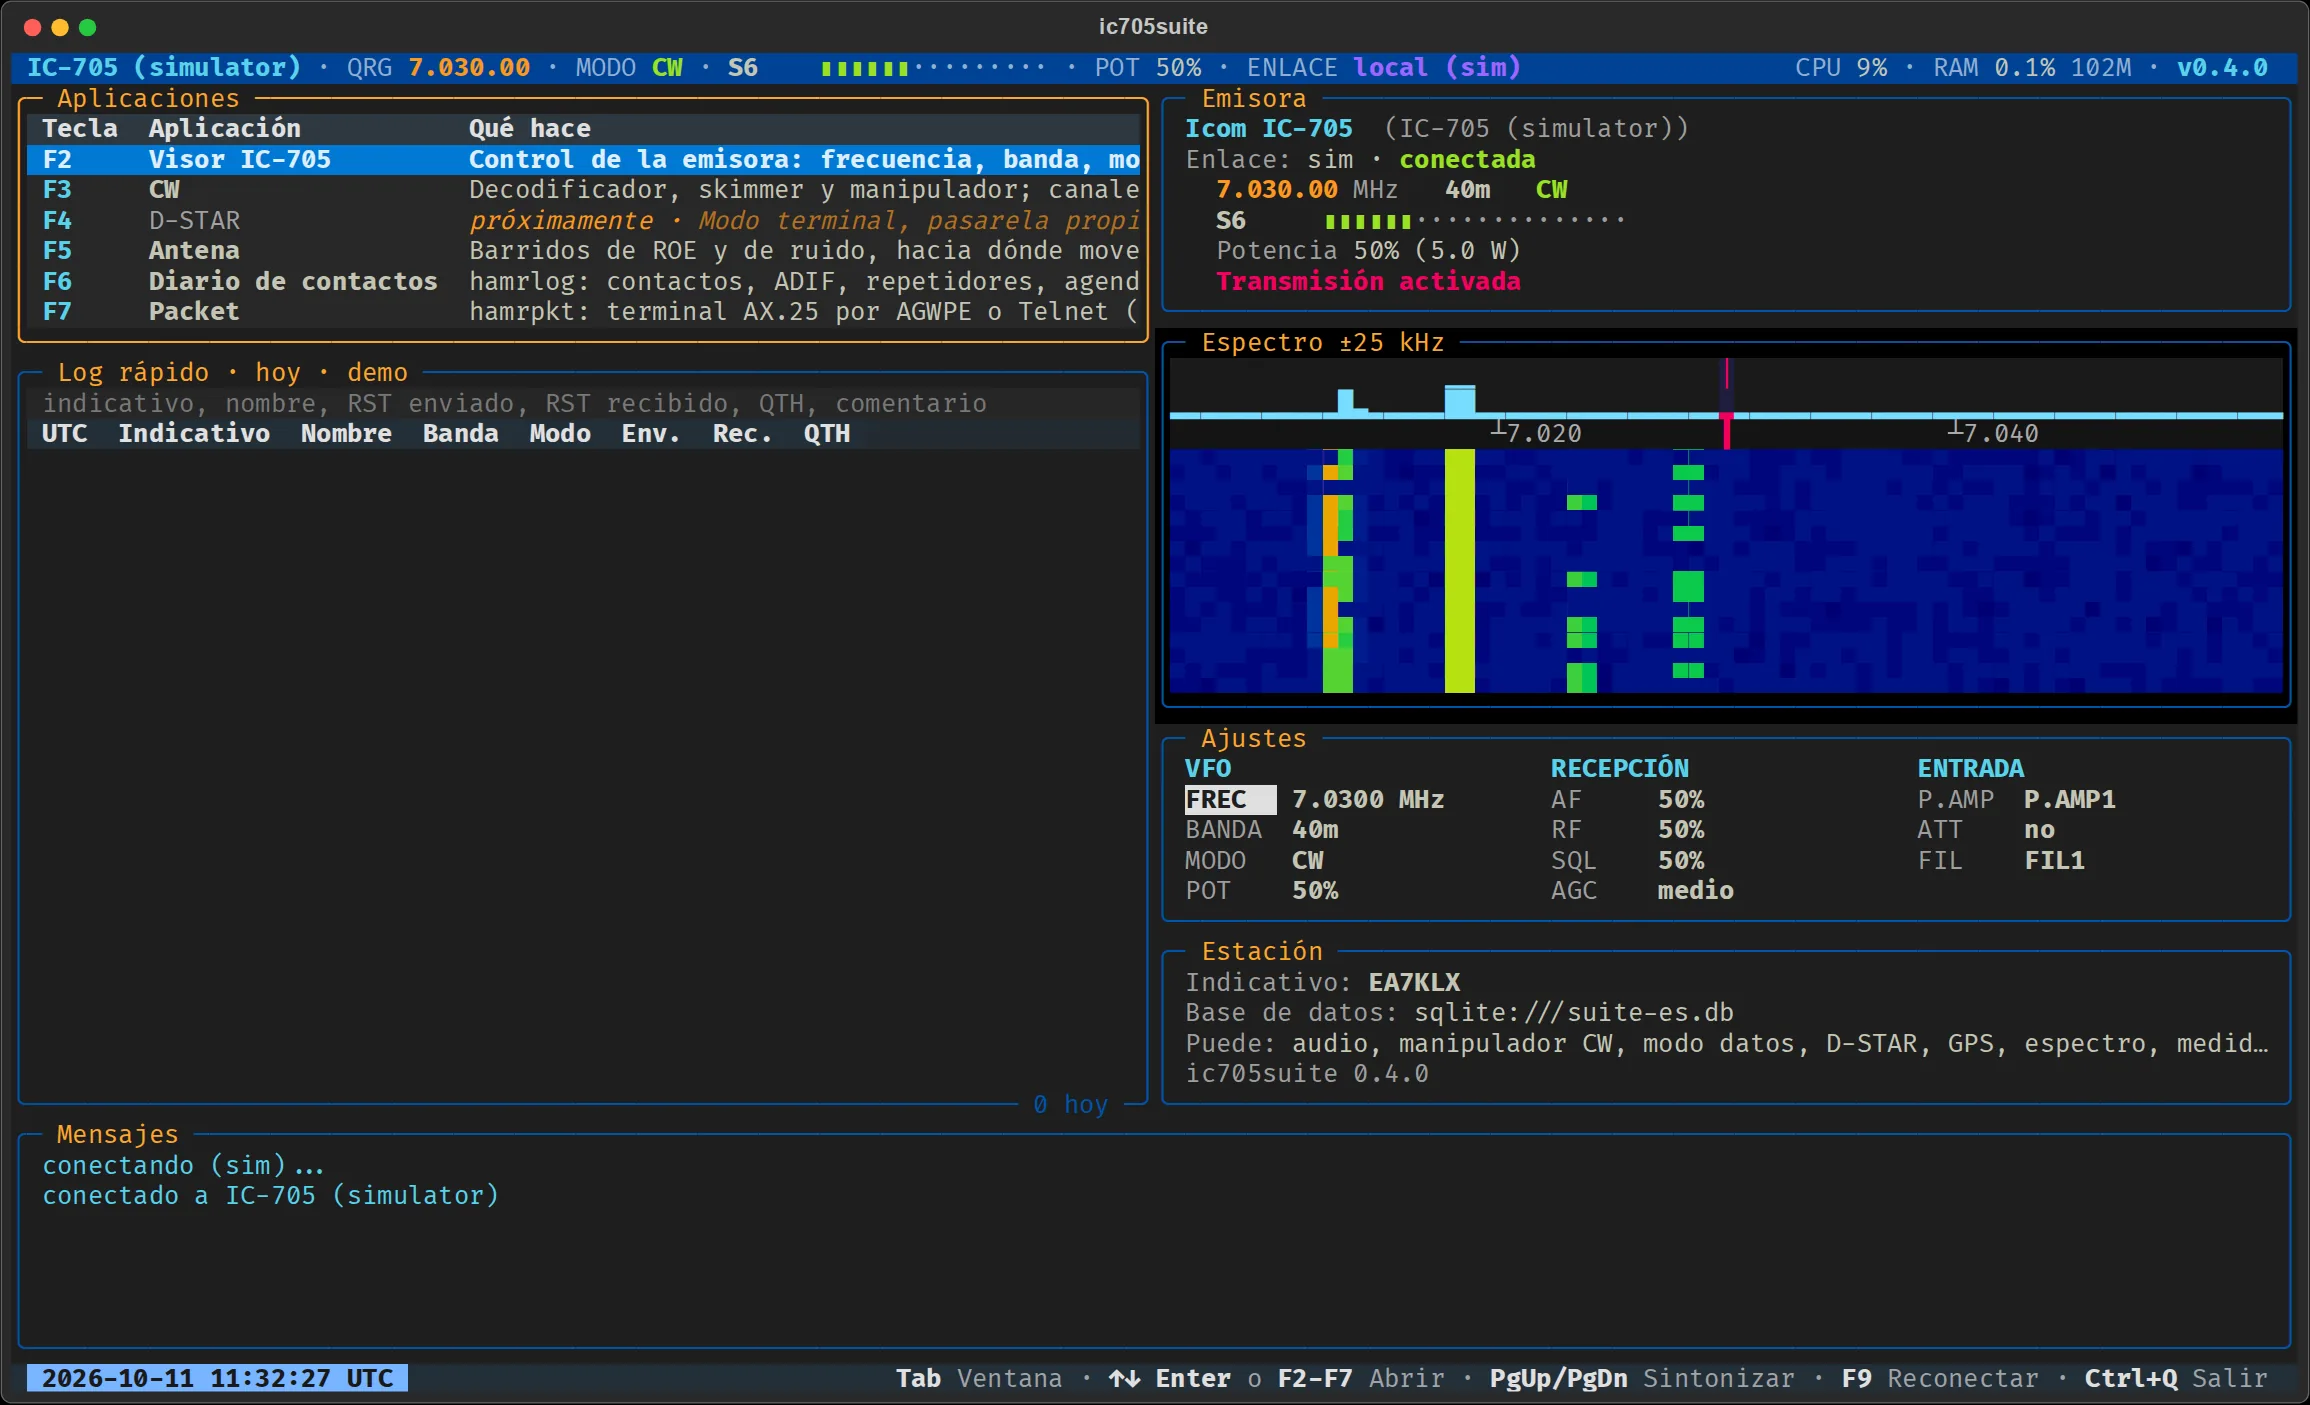Click the quick log entry input field

[x=584, y=403]
